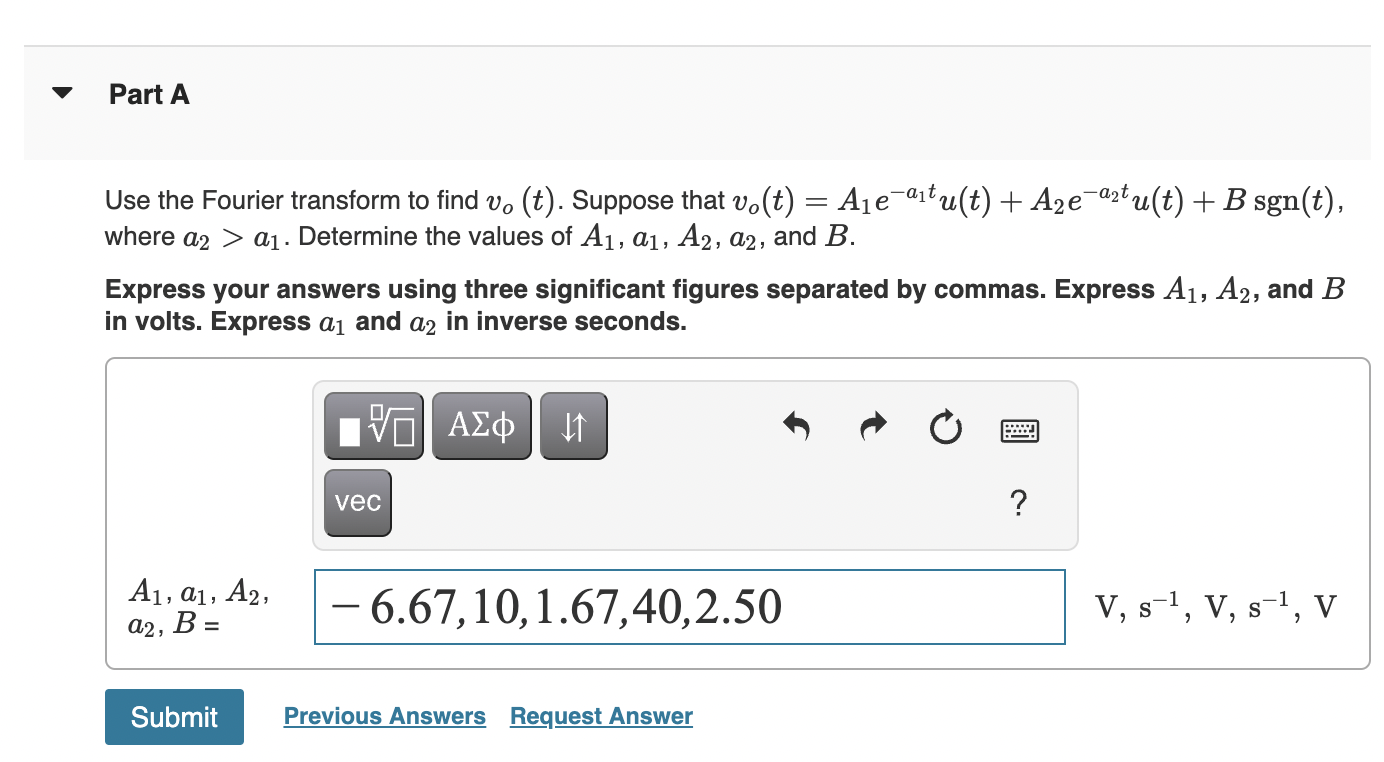Open Previous Answers
The image size is (1384, 762).
click(x=385, y=716)
